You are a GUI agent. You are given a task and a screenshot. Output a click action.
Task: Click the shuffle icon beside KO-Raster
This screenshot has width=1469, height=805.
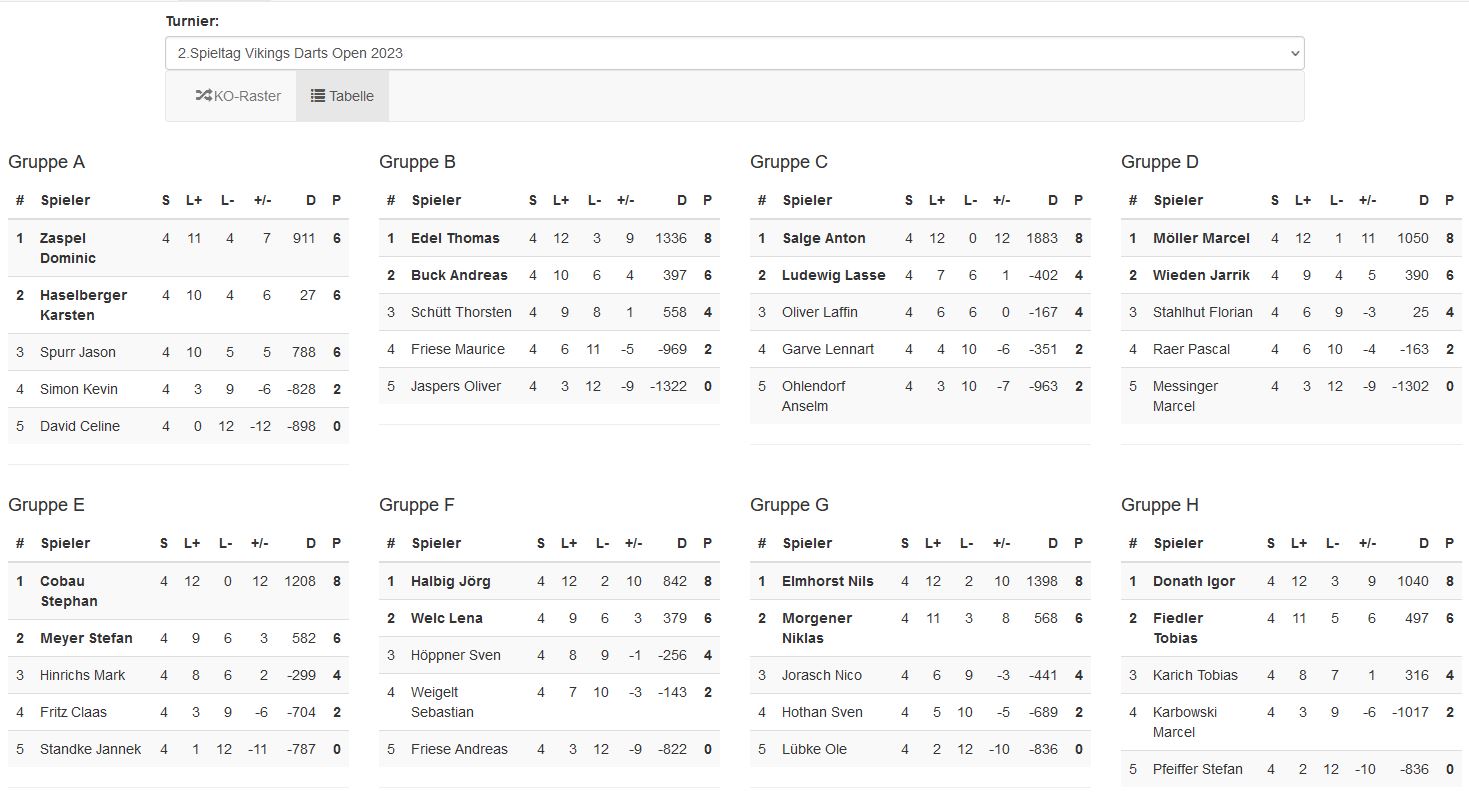(x=203, y=96)
